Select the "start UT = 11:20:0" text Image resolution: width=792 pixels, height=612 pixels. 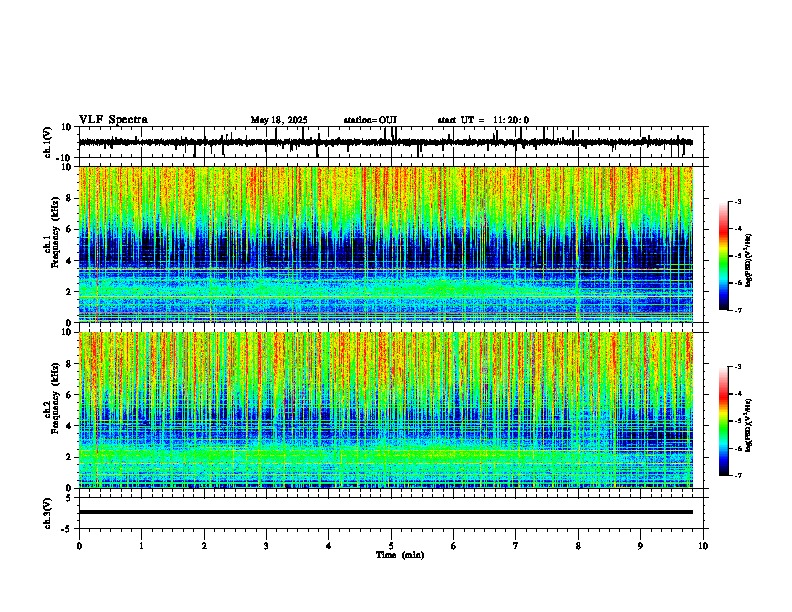(x=483, y=120)
